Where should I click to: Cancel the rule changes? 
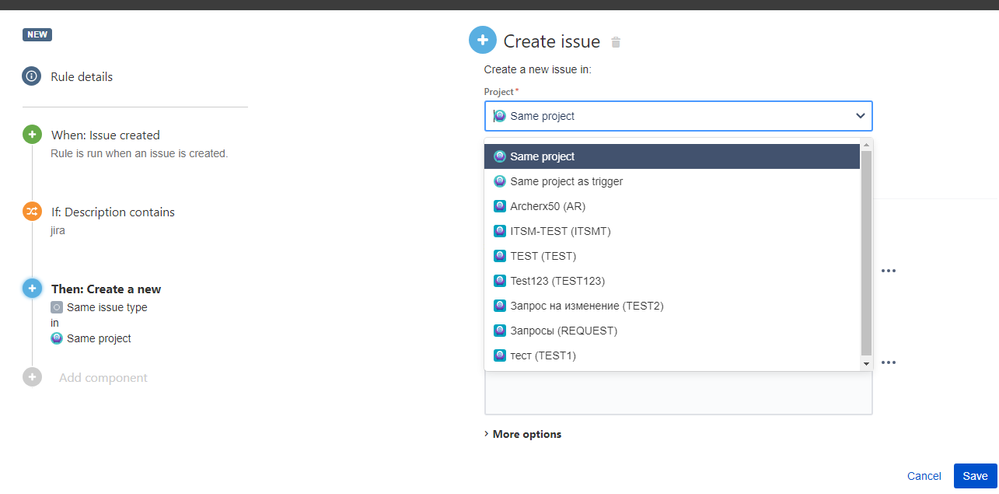click(x=924, y=476)
